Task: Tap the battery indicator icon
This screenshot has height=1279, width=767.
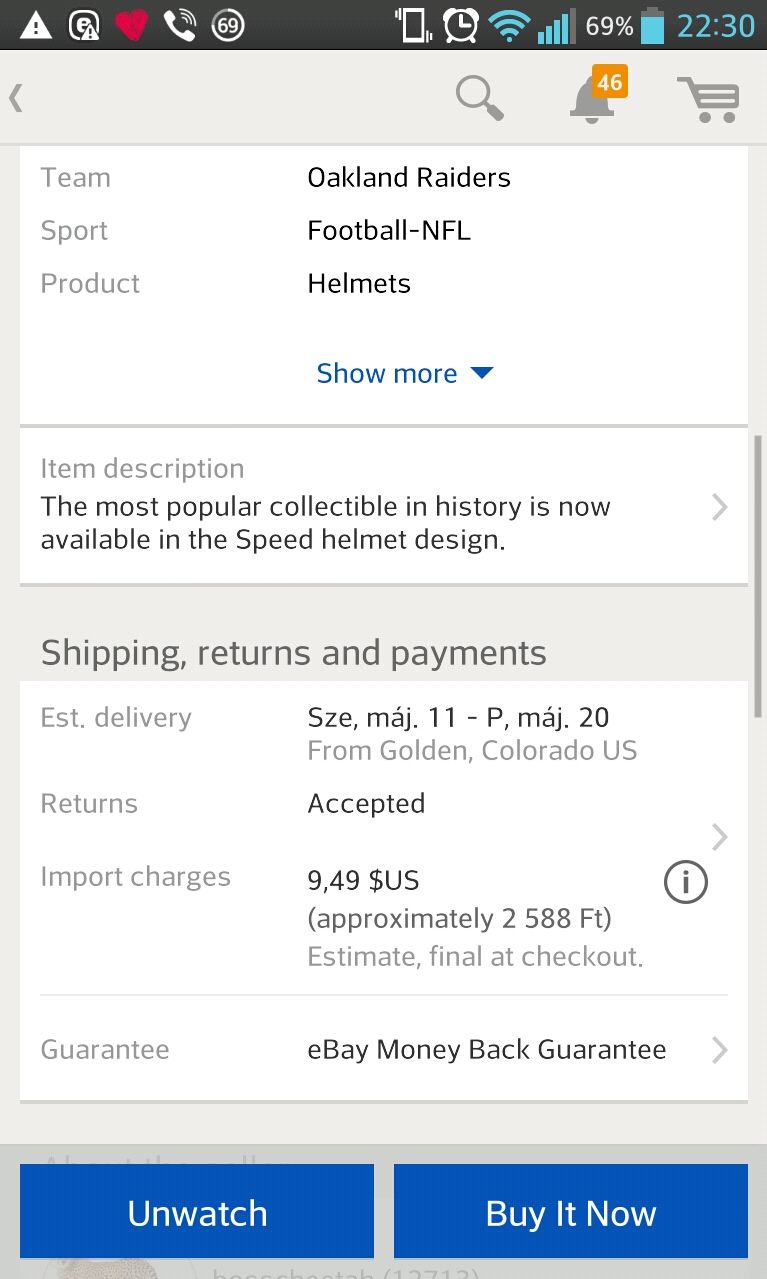Action: click(652, 25)
